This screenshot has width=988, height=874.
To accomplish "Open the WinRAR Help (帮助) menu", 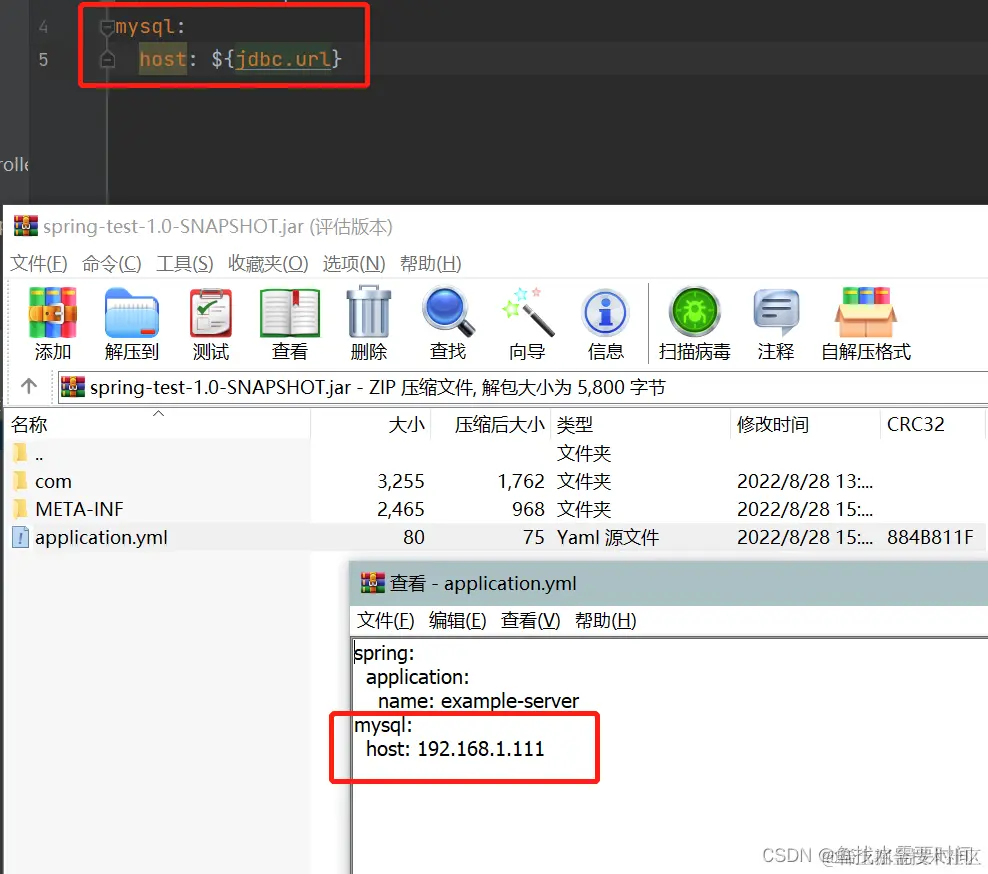I will click(430, 263).
